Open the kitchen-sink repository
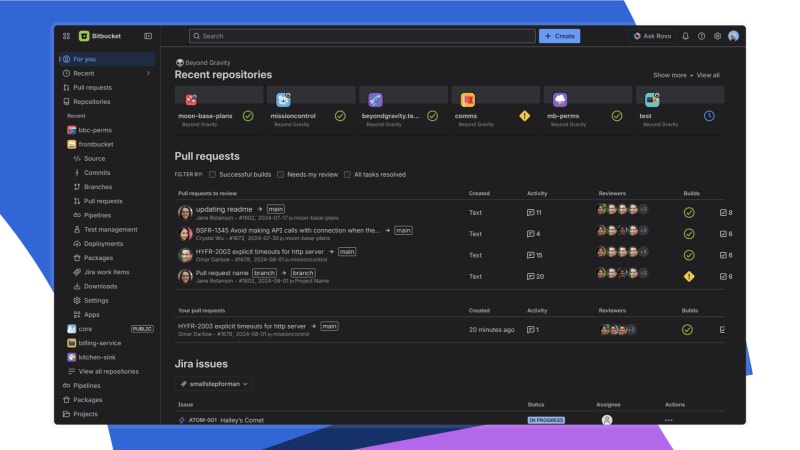The height and width of the screenshot is (450, 800). tap(97, 357)
